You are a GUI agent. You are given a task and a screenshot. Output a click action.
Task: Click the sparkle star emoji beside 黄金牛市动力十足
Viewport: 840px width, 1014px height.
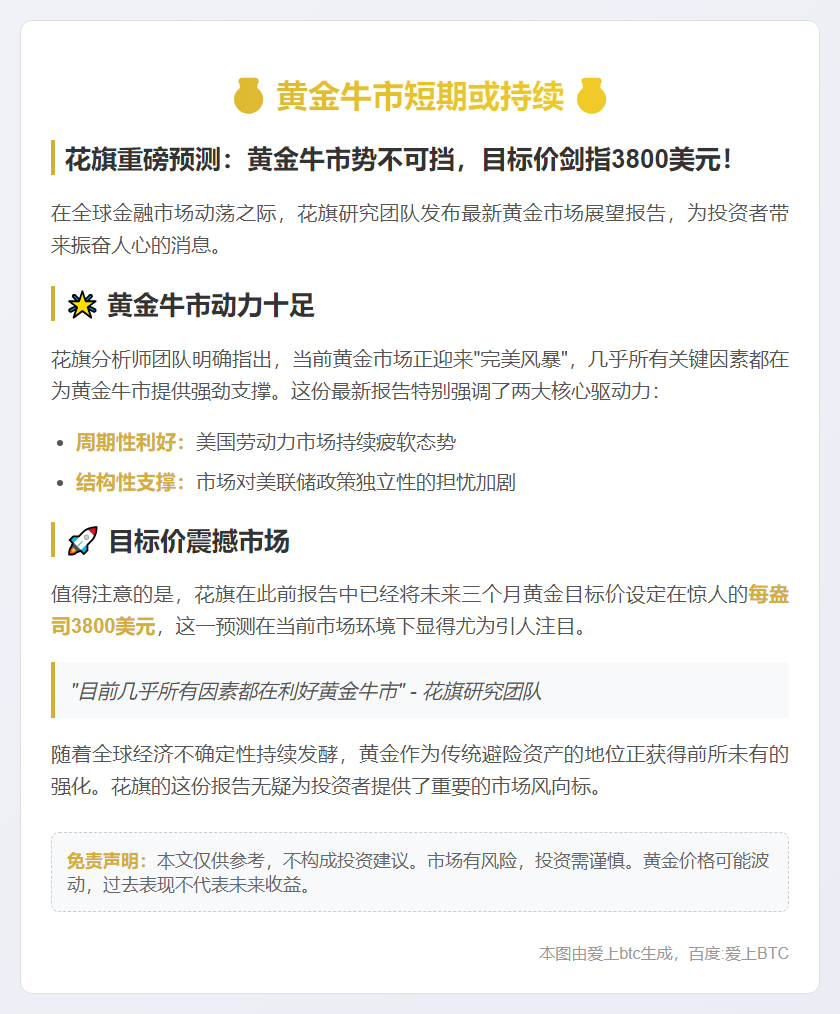(x=82, y=305)
